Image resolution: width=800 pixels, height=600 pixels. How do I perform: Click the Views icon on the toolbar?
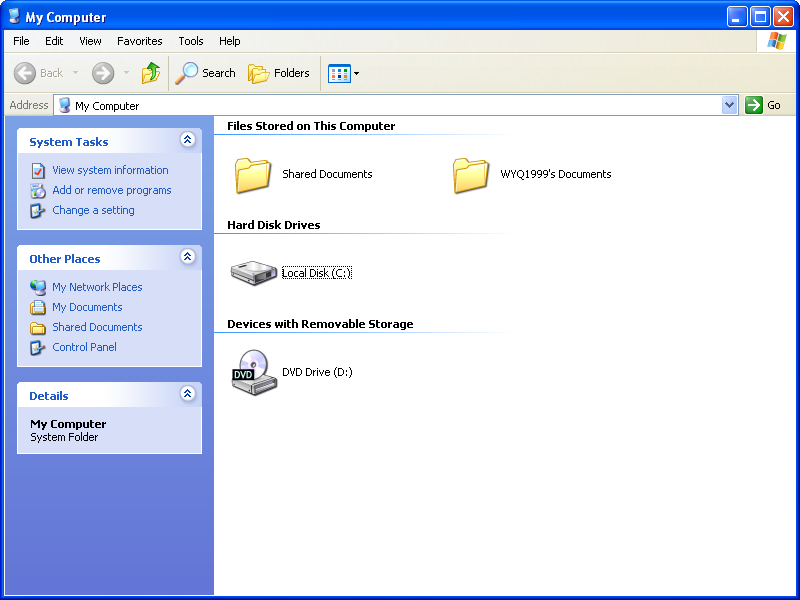point(339,73)
